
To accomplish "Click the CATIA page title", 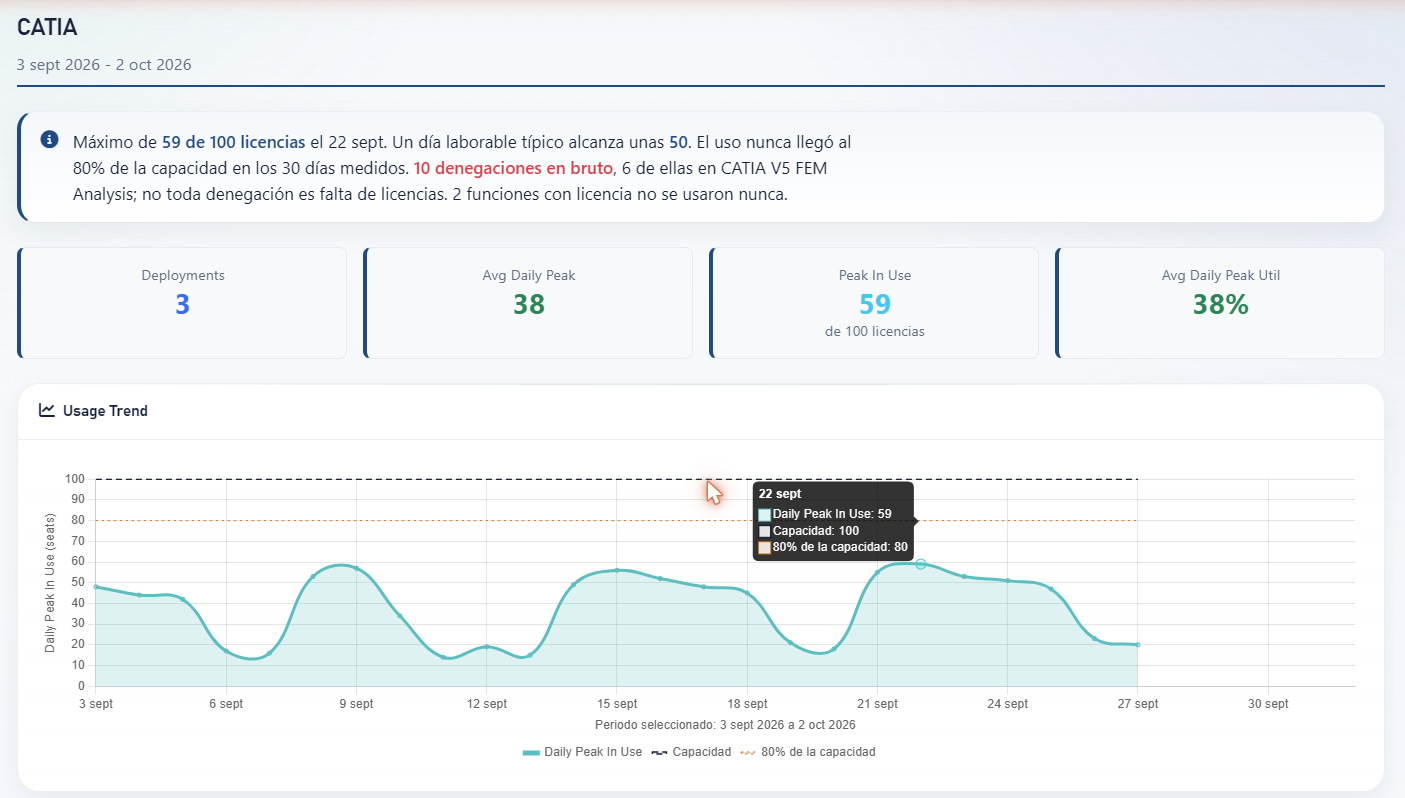I will point(47,27).
